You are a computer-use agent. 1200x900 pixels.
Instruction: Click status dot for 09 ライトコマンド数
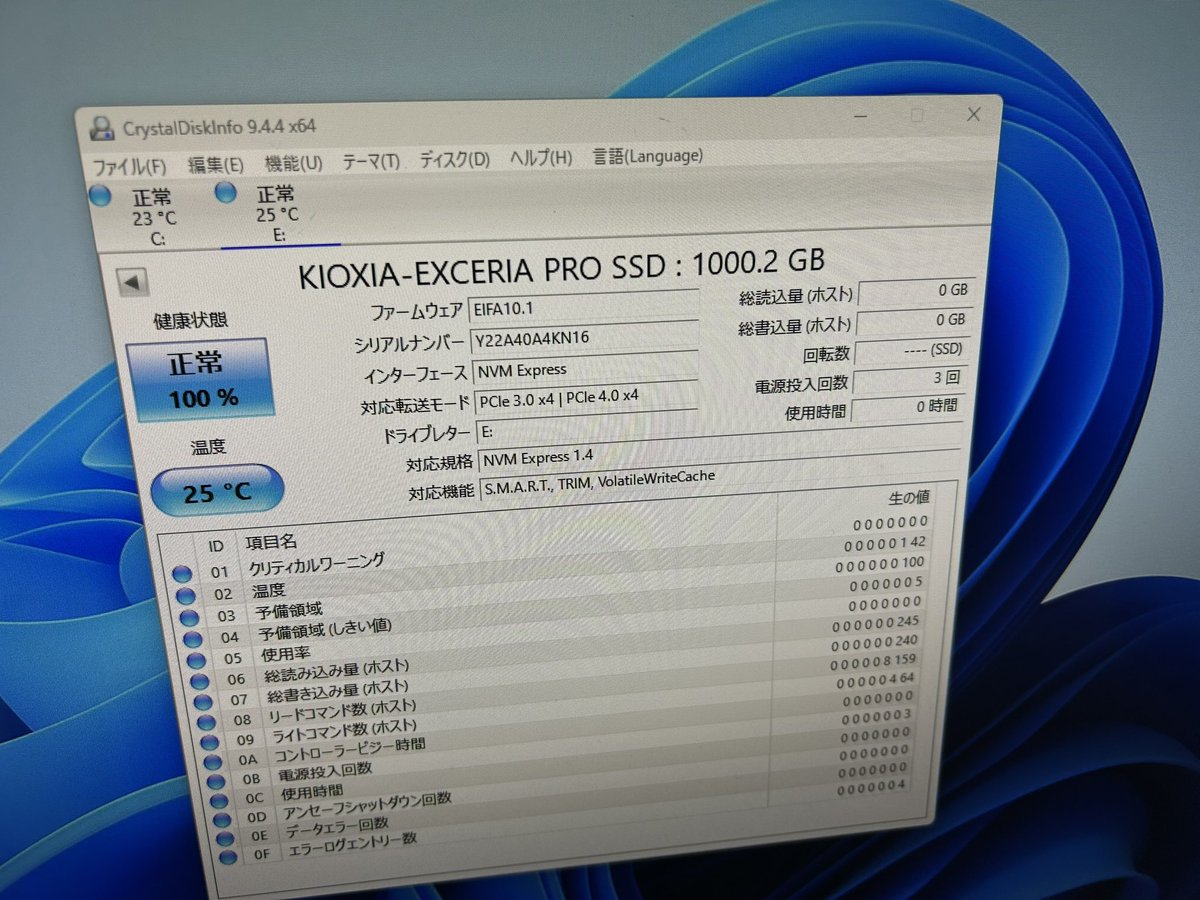point(211,742)
